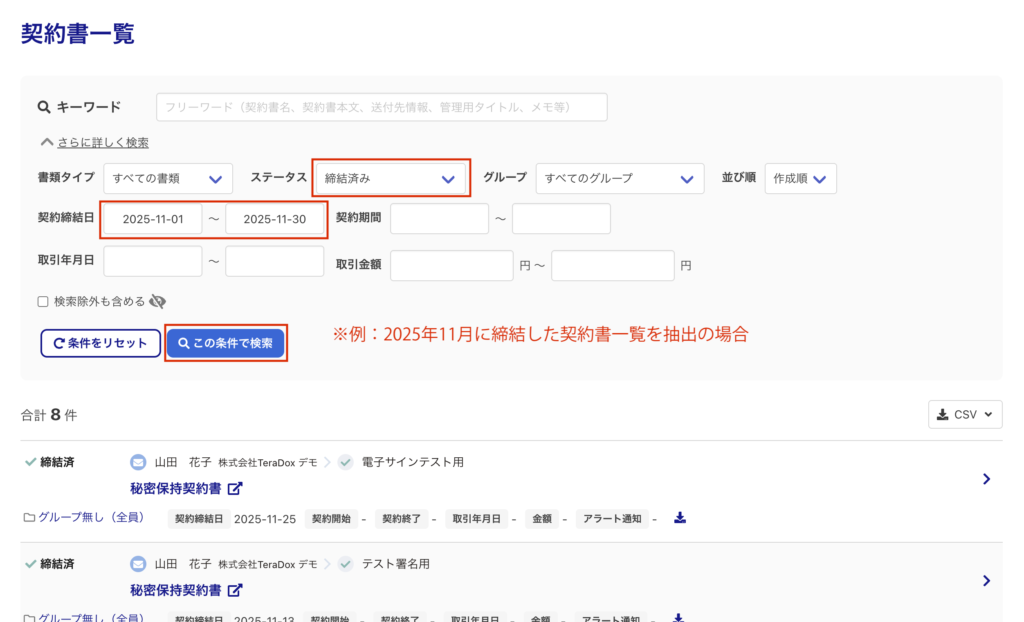This screenshot has width=1024, height=622.
Task: Open the ステータス dropdown showing 締結済み
Action: coord(389,178)
